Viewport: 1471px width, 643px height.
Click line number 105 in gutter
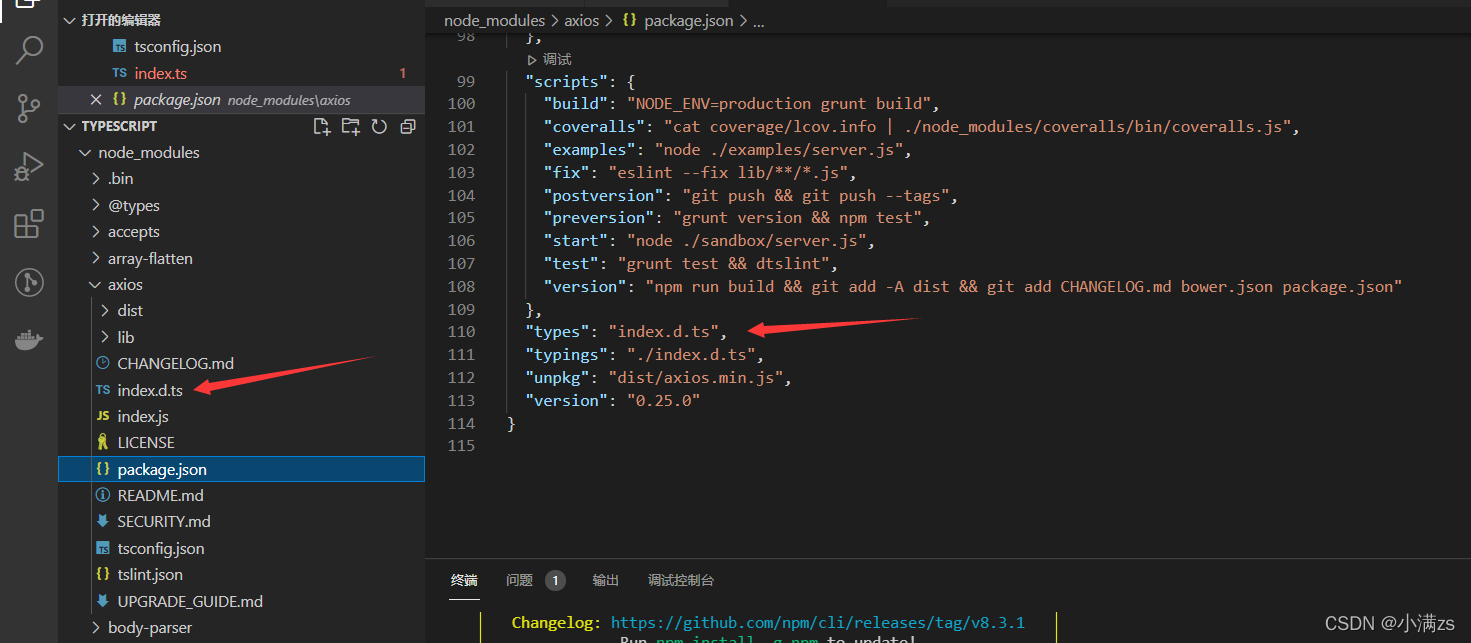pyautogui.click(x=461, y=217)
